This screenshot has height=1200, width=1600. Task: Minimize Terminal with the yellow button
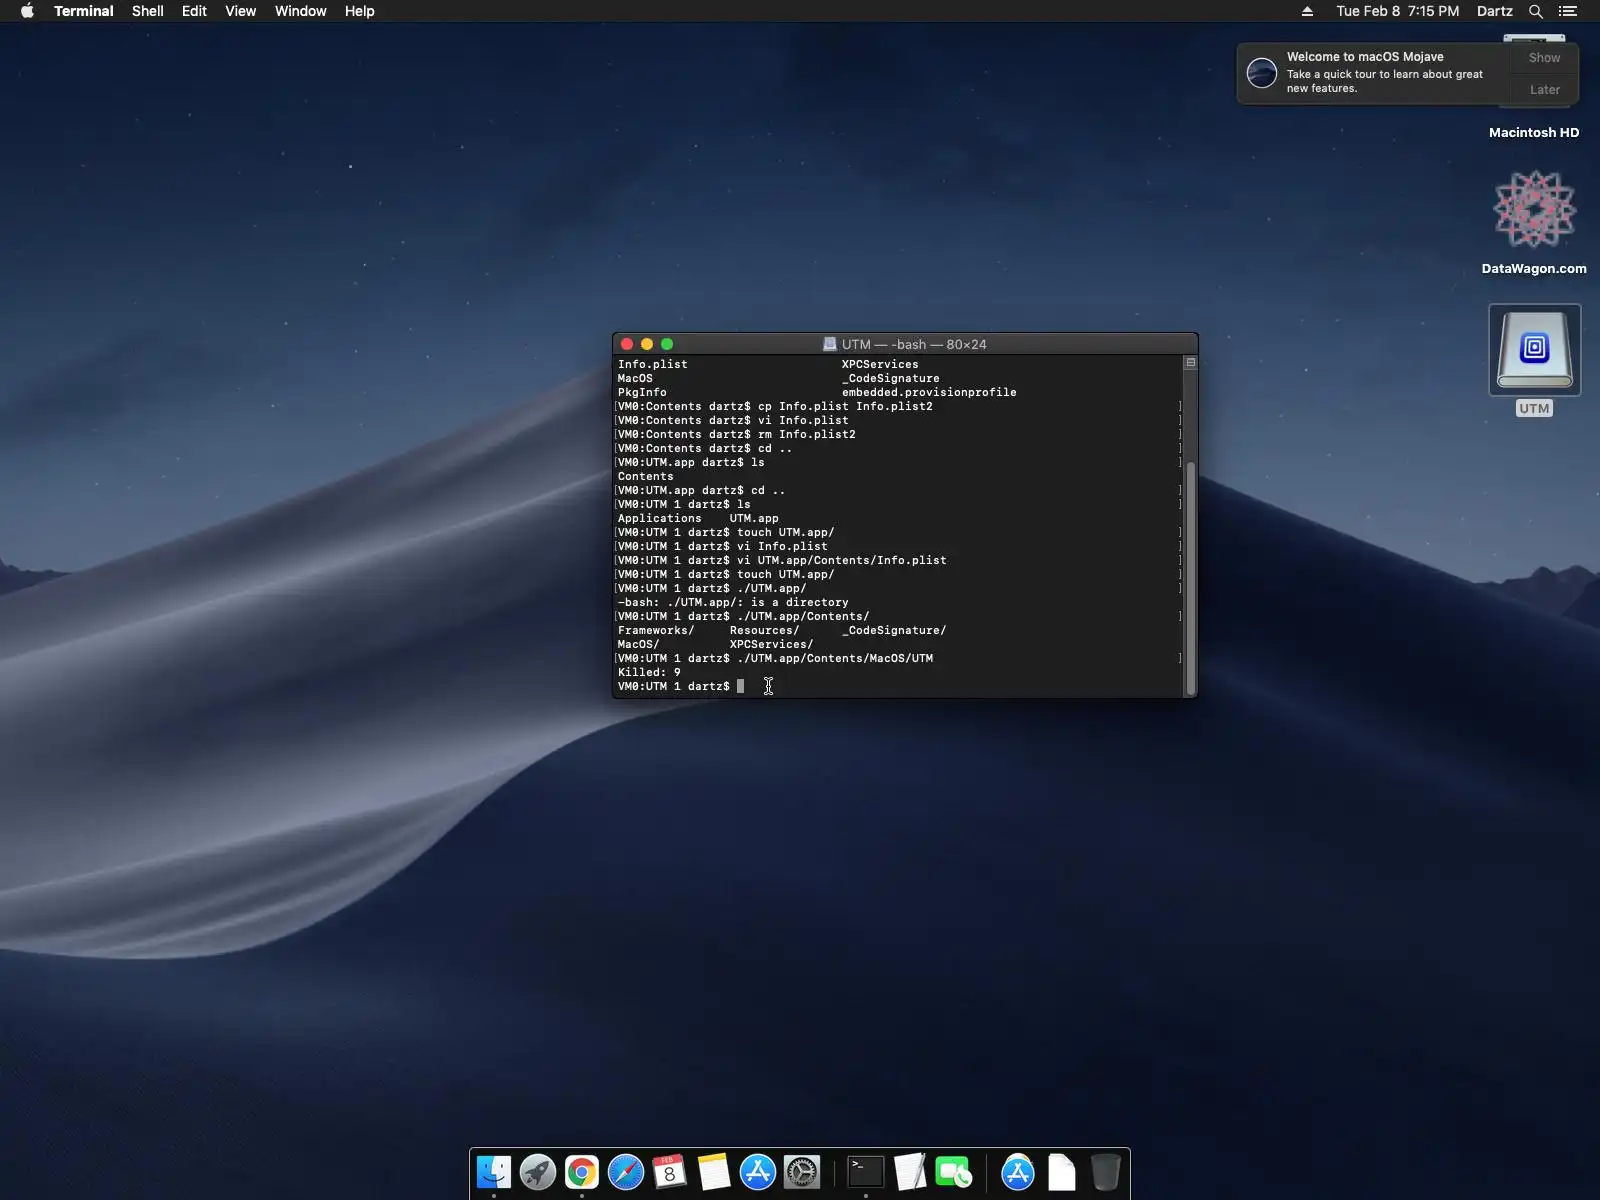pyautogui.click(x=647, y=344)
